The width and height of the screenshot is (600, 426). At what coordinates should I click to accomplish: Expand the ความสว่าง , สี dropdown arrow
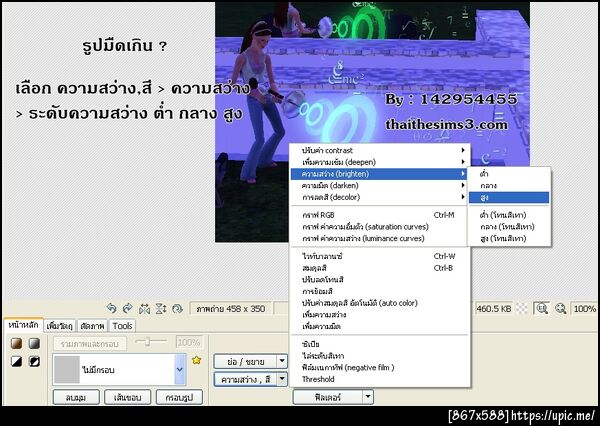click(x=282, y=379)
